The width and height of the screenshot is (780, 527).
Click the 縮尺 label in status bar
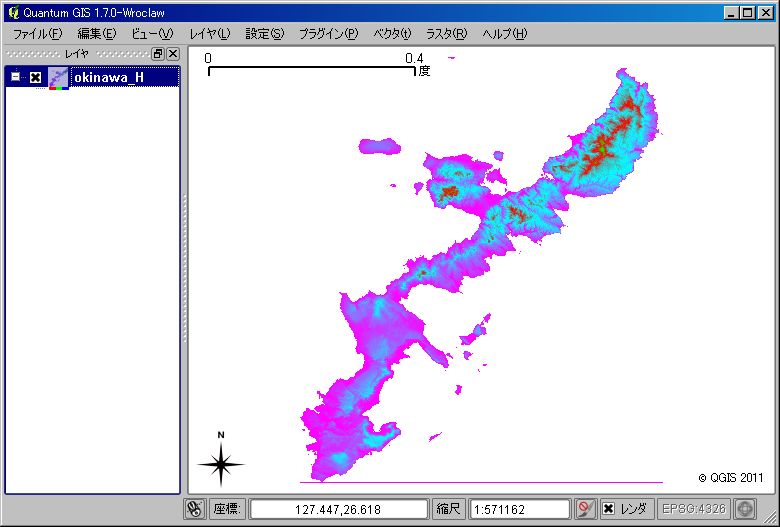point(448,509)
